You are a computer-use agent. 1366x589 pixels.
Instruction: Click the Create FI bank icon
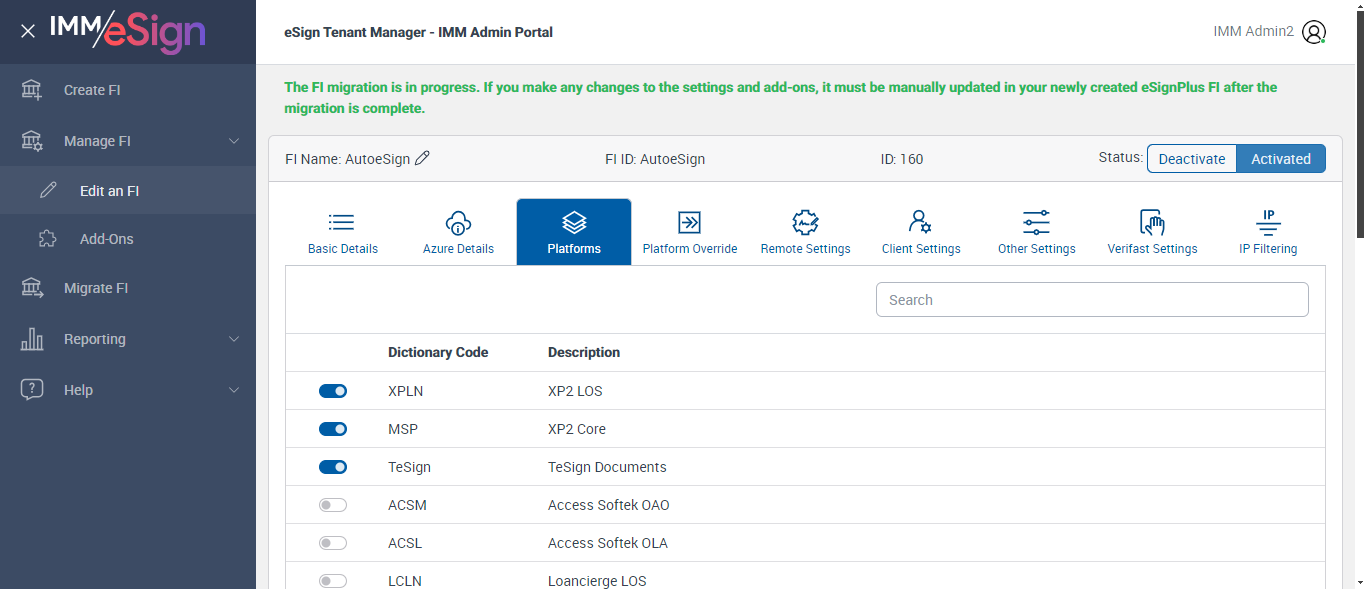click(32, 90)
